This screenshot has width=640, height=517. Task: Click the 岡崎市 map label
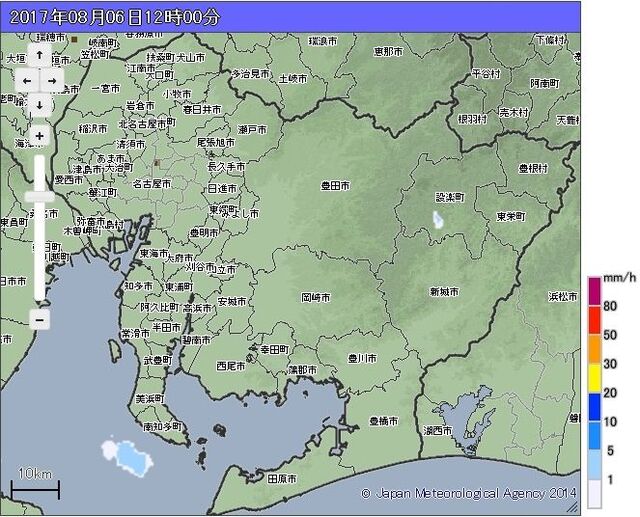click(316, 297)
